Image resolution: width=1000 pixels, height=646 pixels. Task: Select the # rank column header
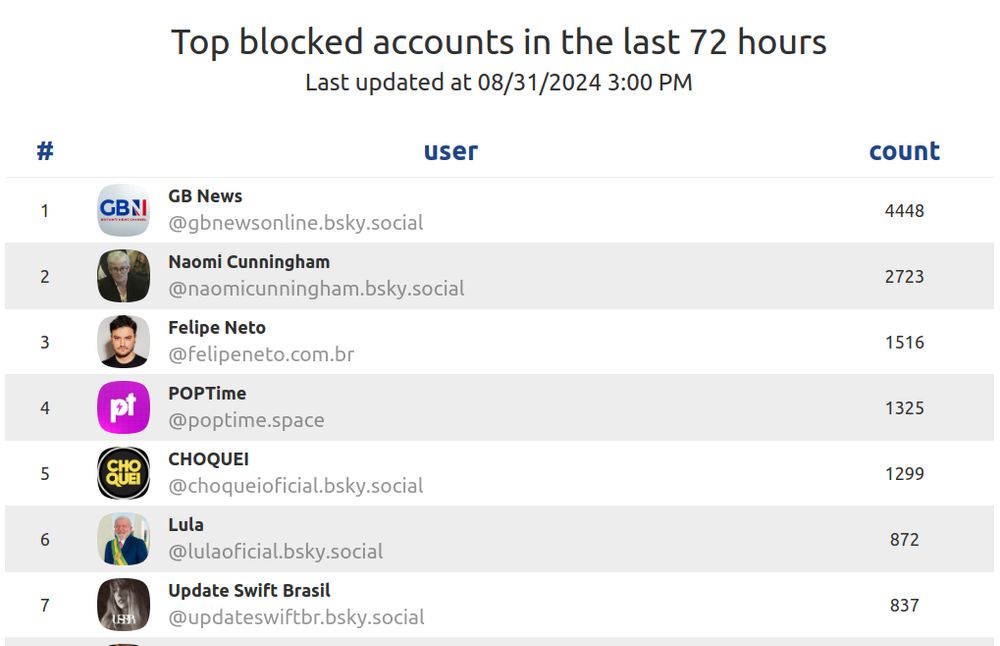[45, 151]
